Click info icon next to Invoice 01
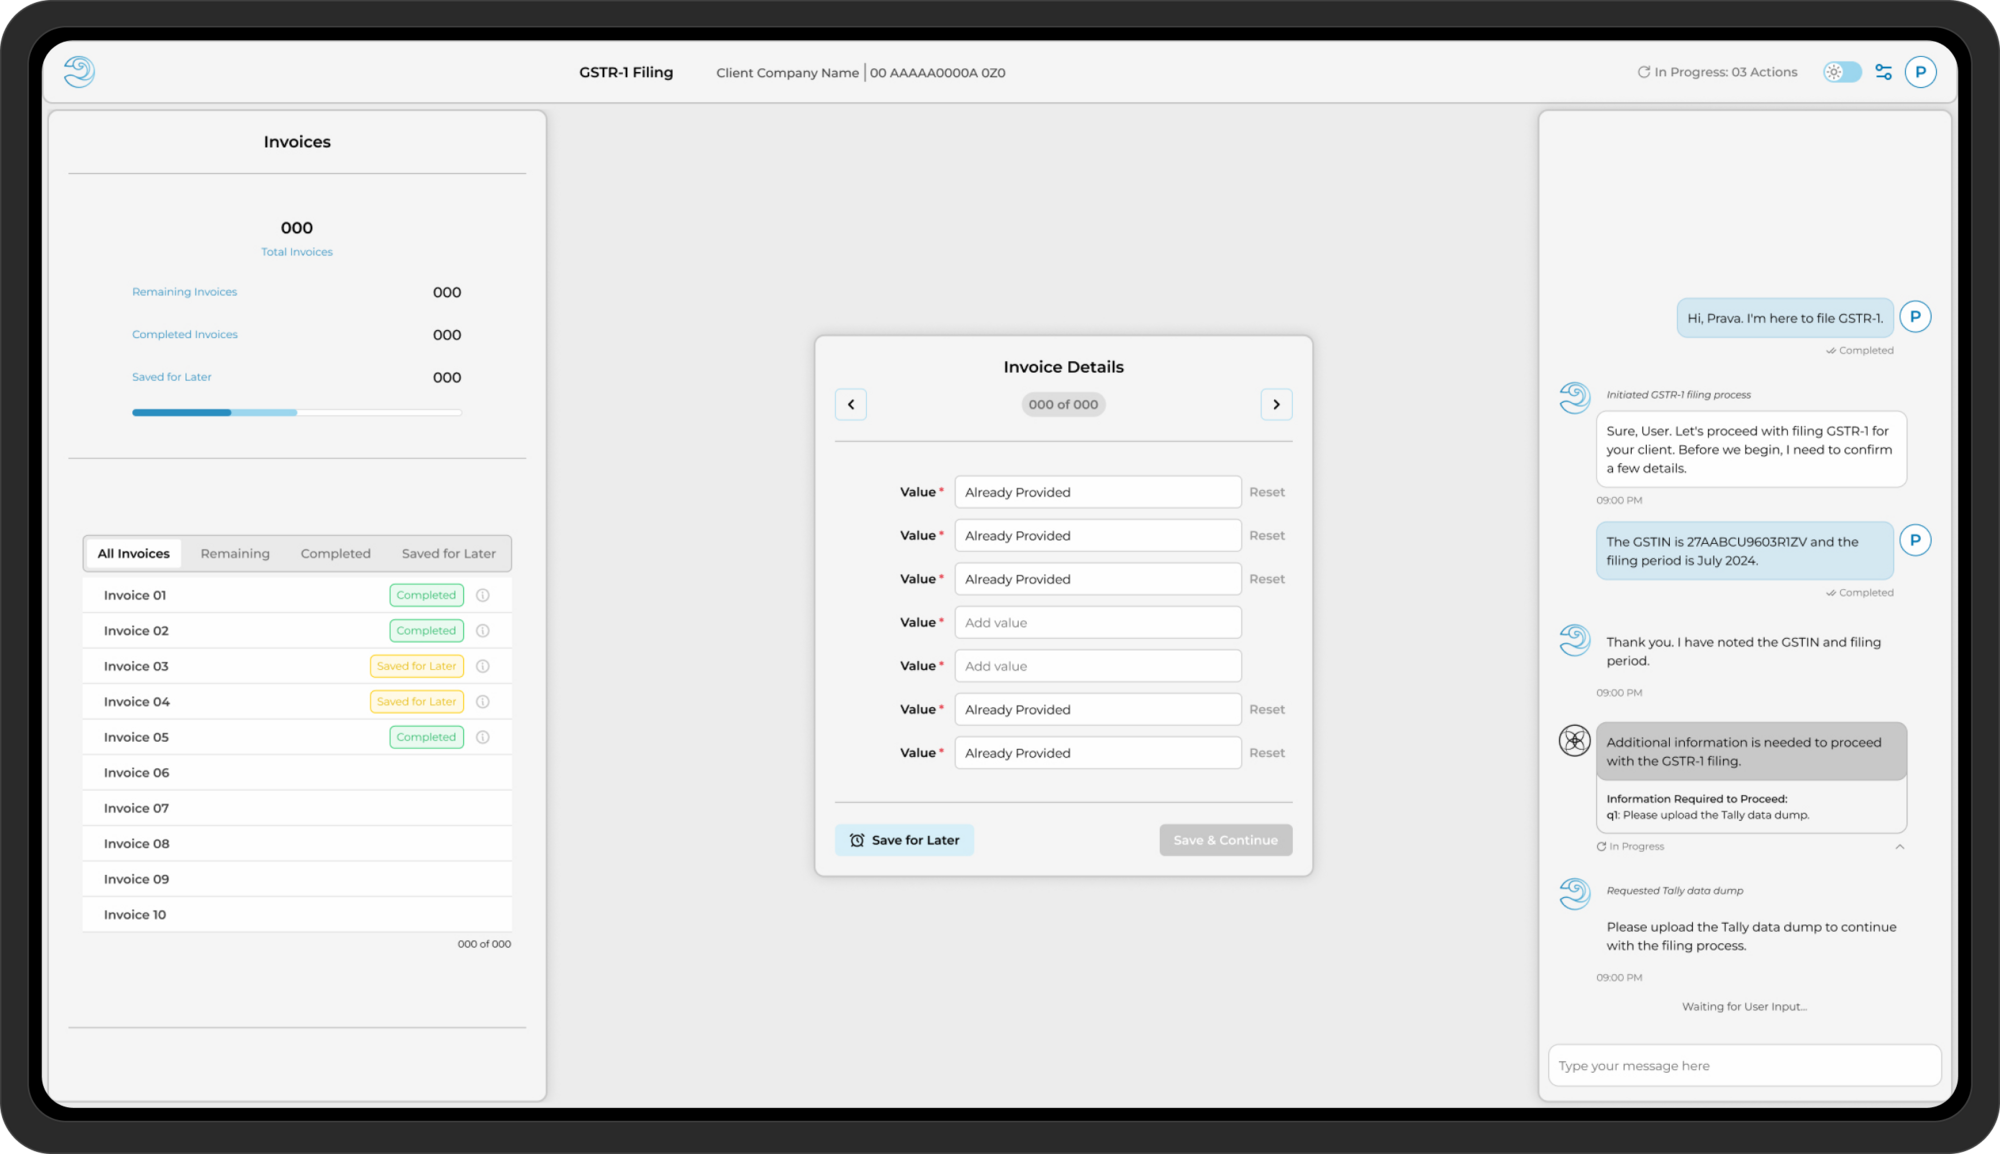The image size is (2000, 1154). click(483, 595)
